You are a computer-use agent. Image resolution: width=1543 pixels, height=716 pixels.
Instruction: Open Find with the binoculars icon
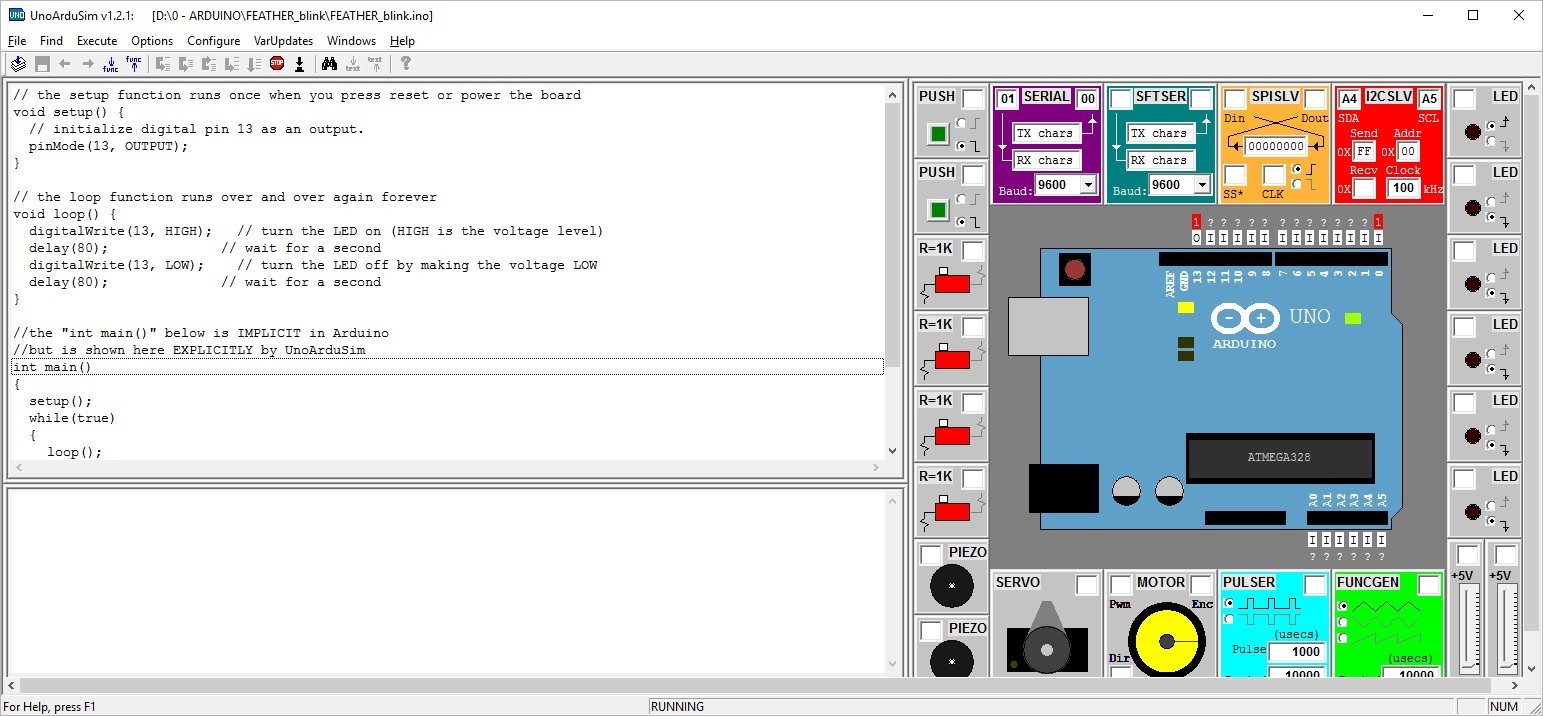tap(329, 64)
